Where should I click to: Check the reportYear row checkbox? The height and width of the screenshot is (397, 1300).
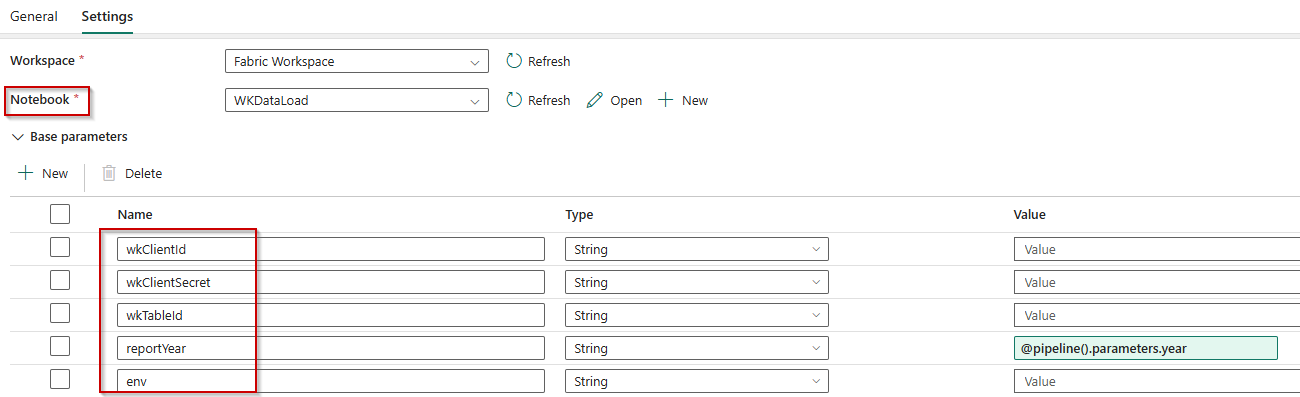point(60,347)
